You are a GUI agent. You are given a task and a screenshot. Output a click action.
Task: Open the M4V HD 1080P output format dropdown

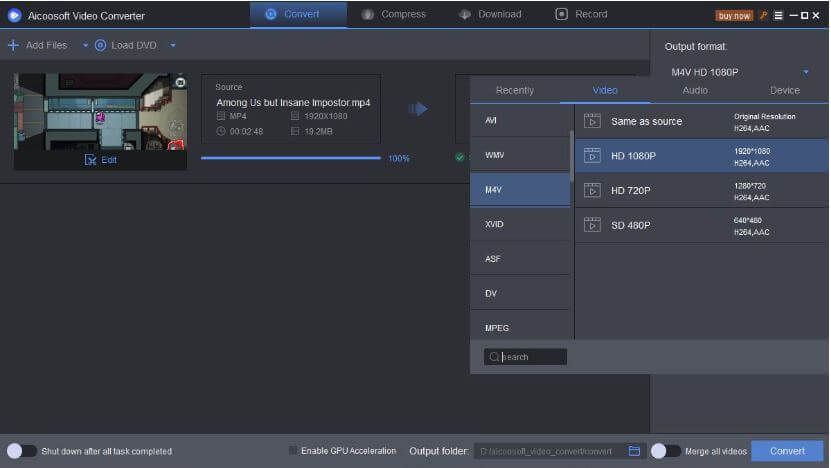(740, 72)
